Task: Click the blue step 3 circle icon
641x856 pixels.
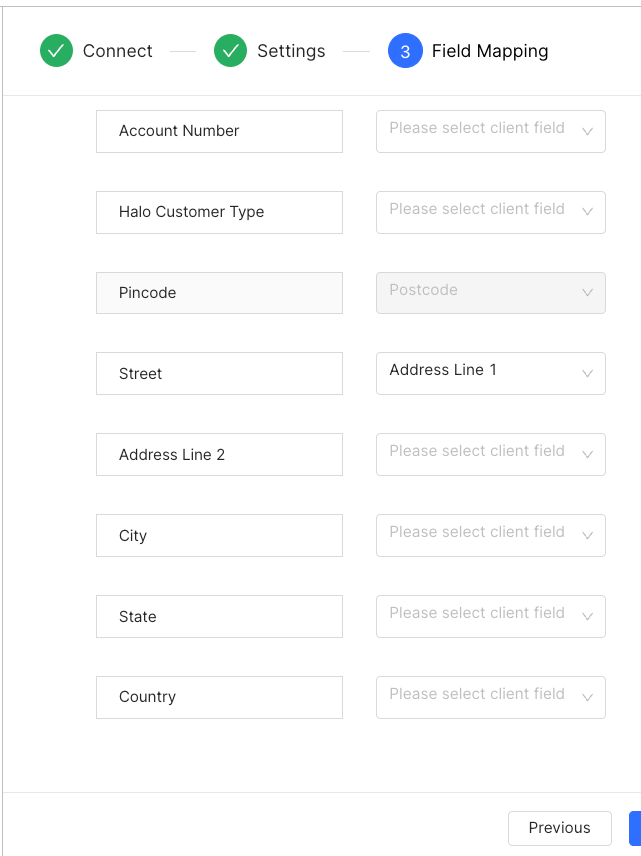Action: (405, 51)
